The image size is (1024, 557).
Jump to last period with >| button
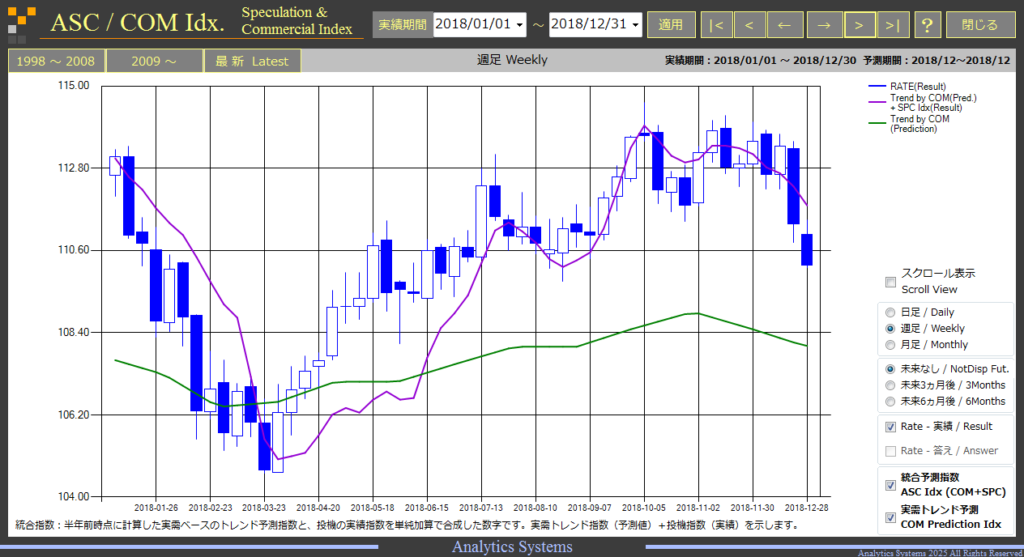(x=893, y=25)
